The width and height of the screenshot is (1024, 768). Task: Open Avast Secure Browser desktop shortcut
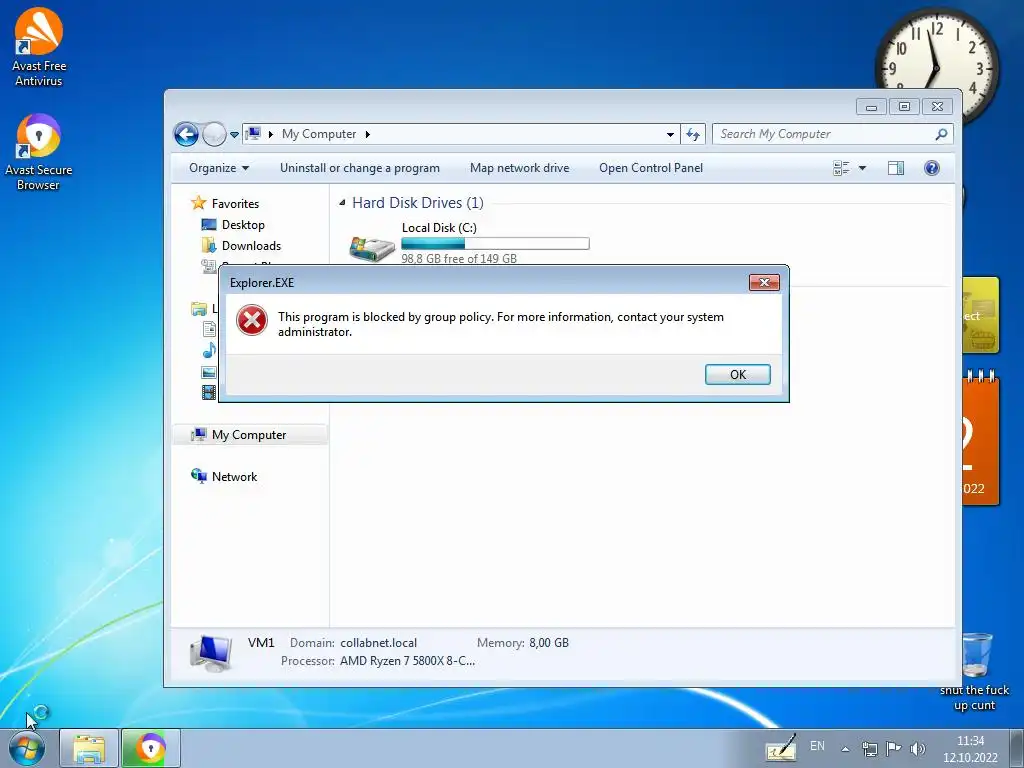39,152
